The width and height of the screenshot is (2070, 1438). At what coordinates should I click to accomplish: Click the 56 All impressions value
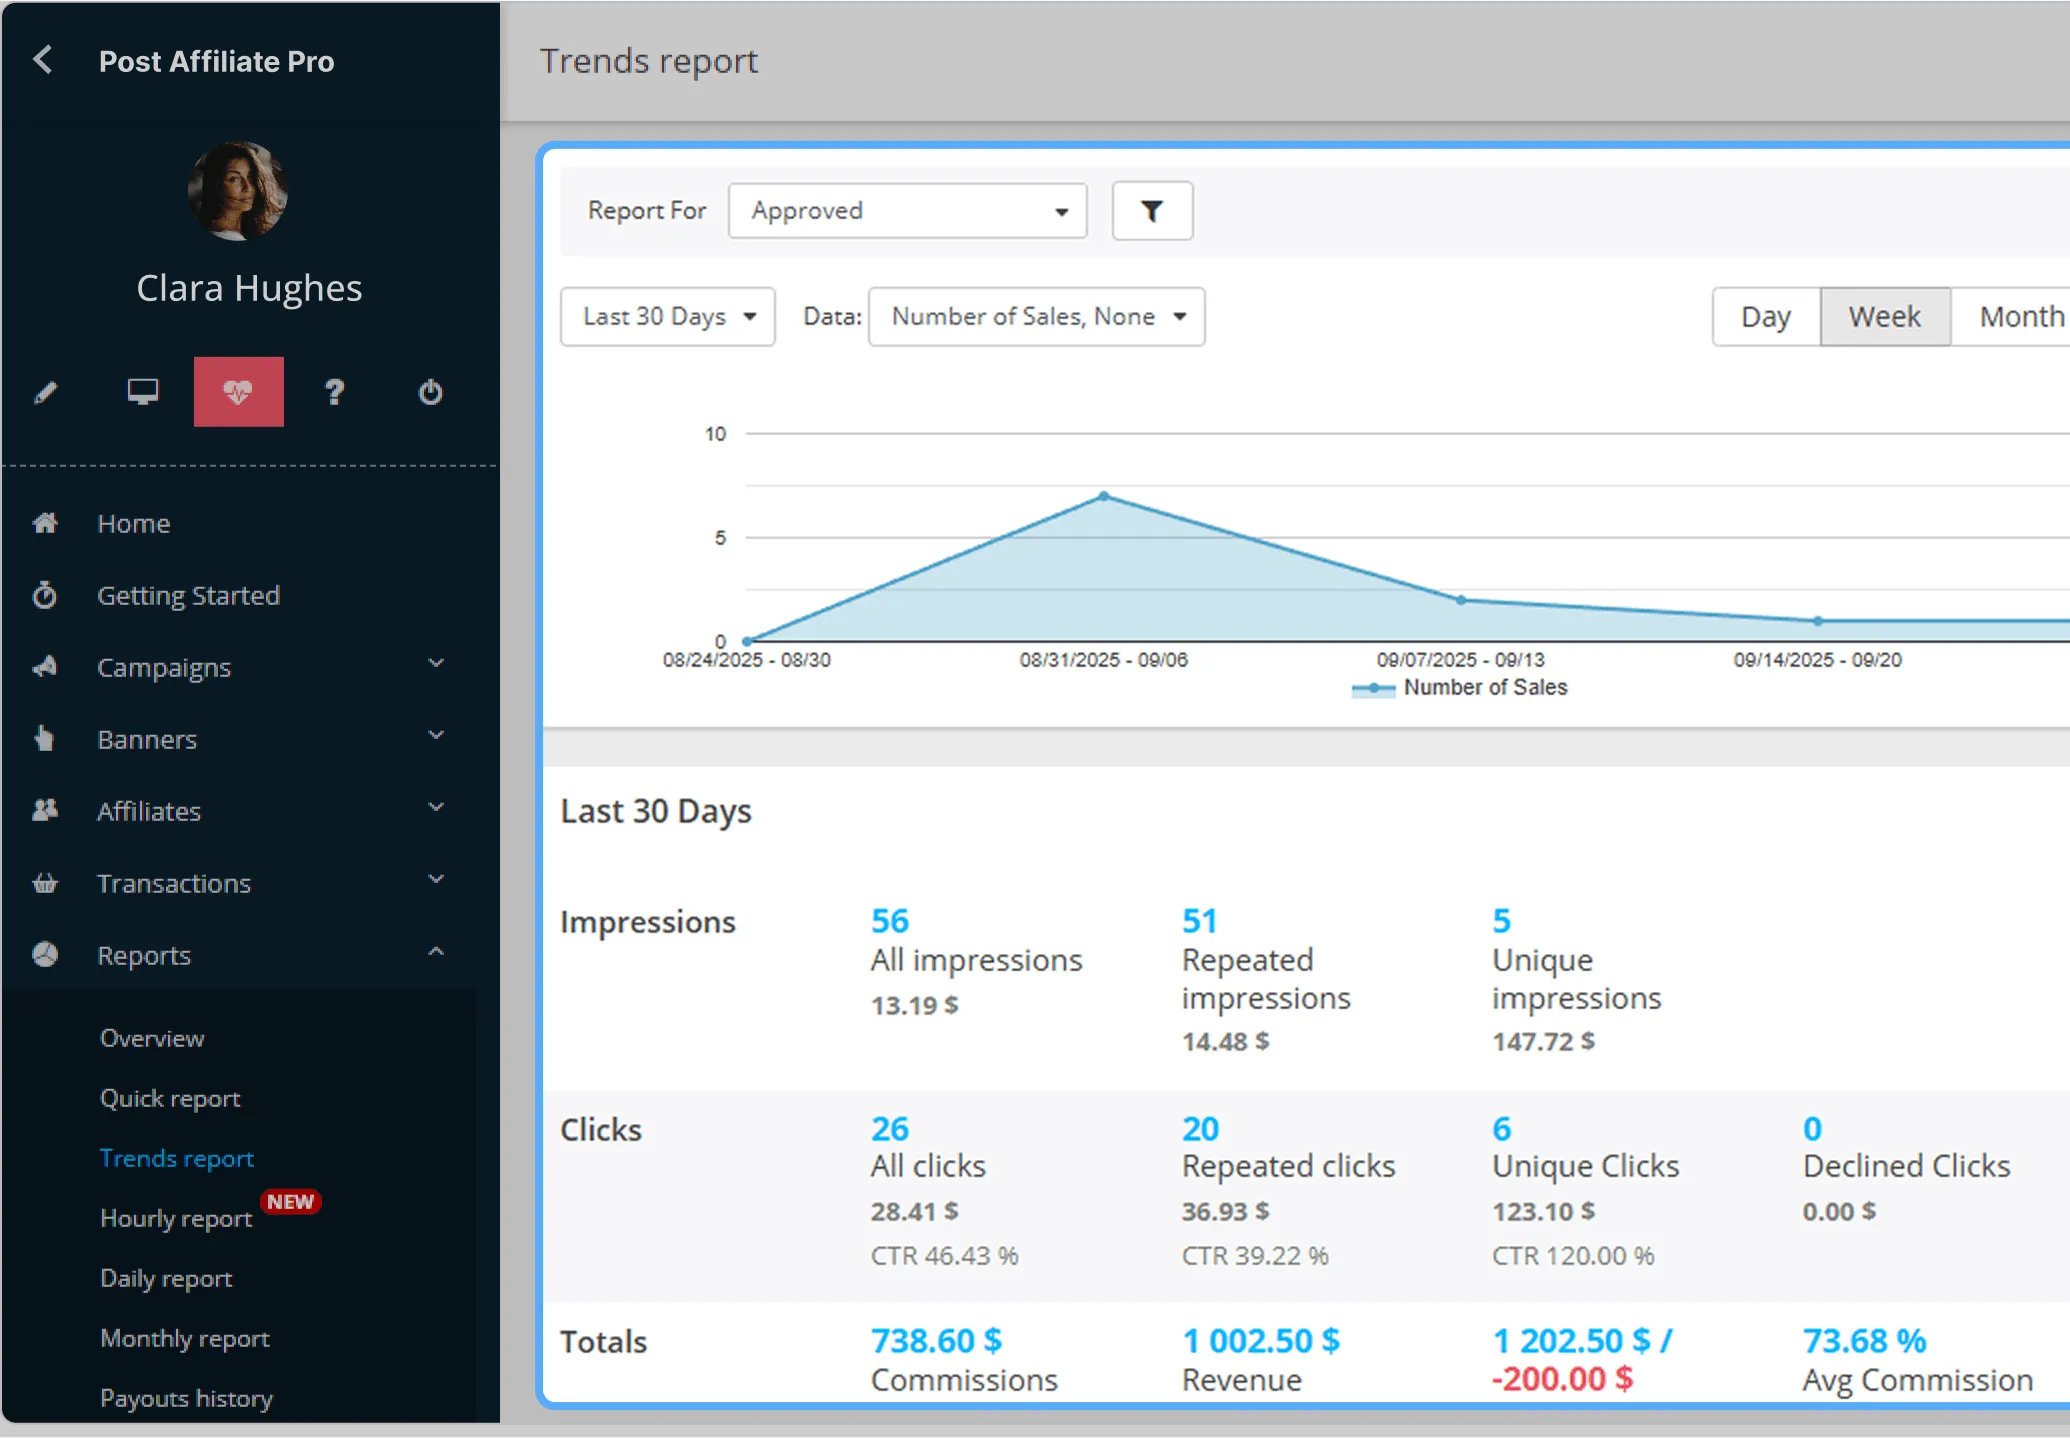tap(890, 920)
